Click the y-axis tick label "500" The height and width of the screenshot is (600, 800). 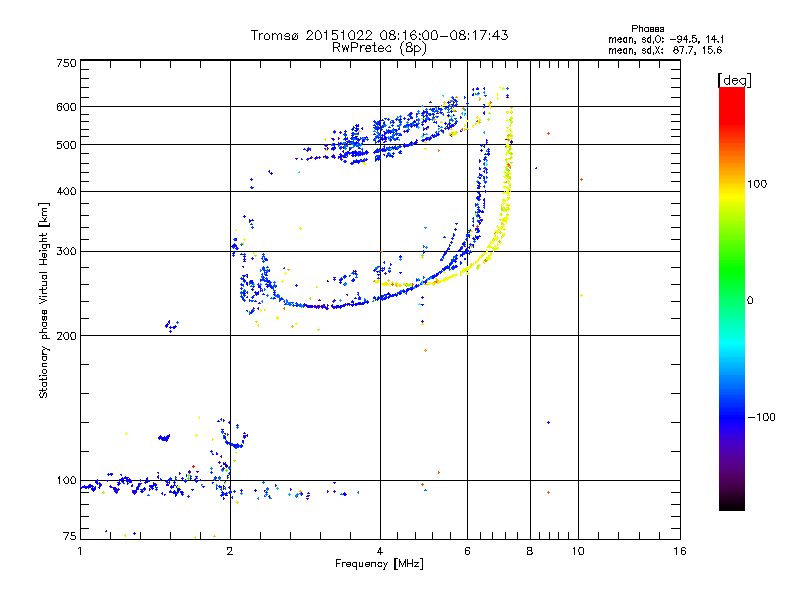pos(66,145)
